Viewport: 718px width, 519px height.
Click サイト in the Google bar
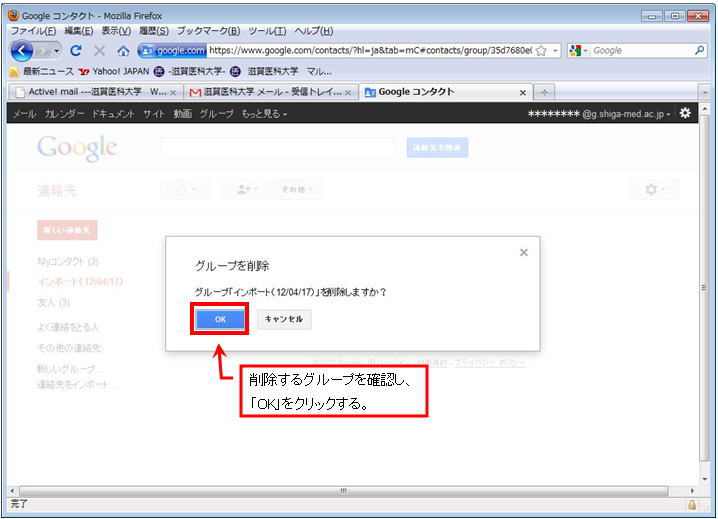pos(153,114)
